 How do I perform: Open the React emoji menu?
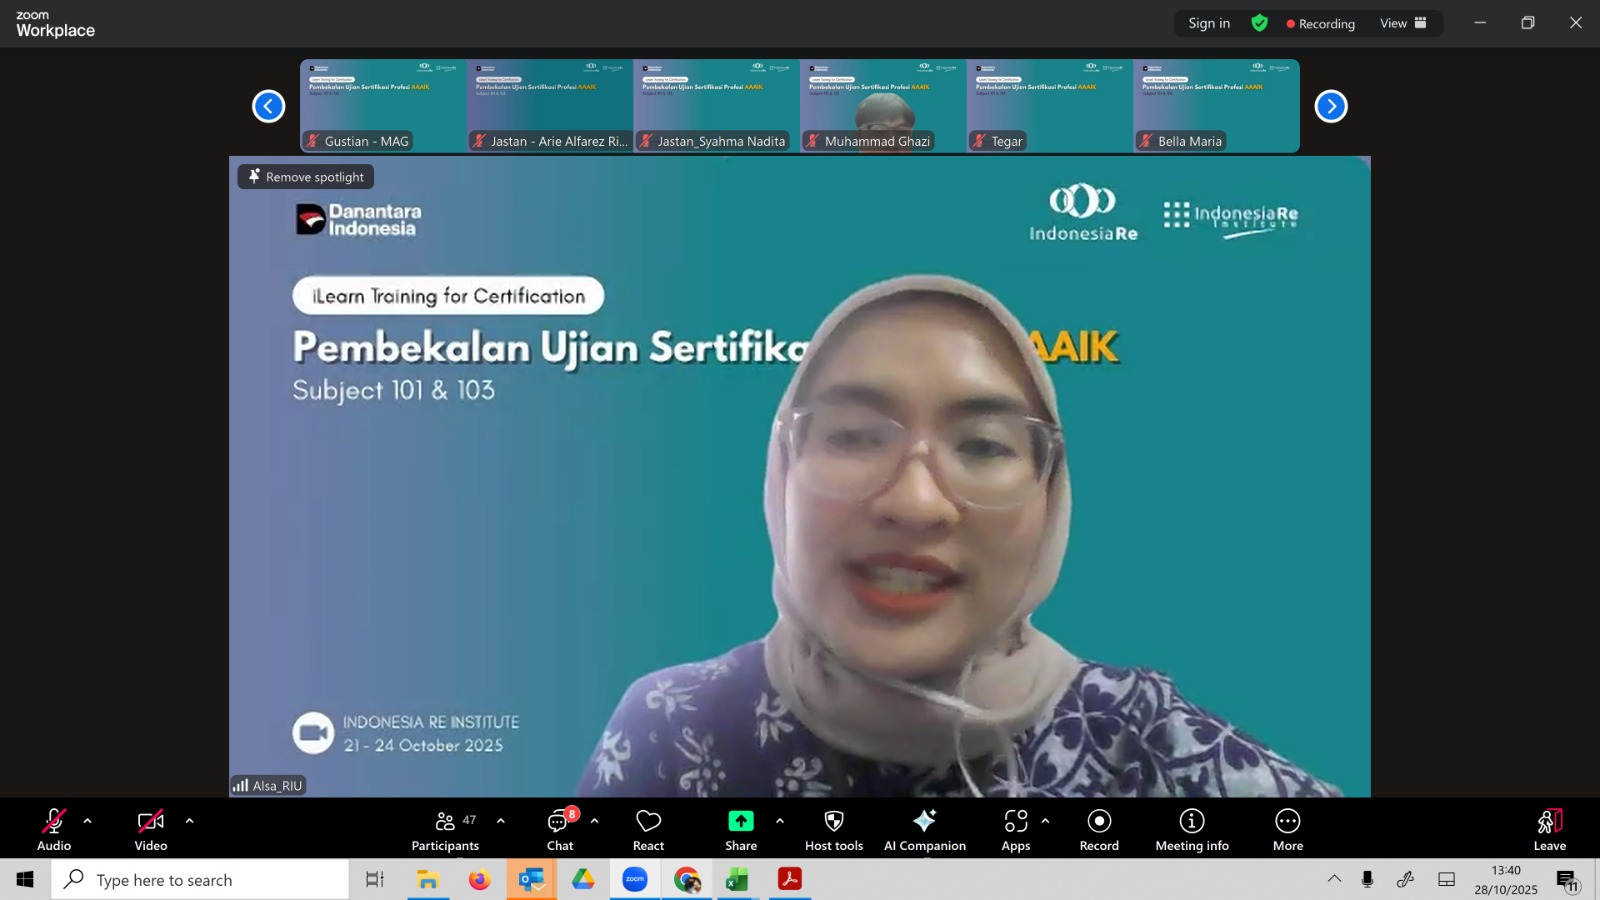[648, 830]
